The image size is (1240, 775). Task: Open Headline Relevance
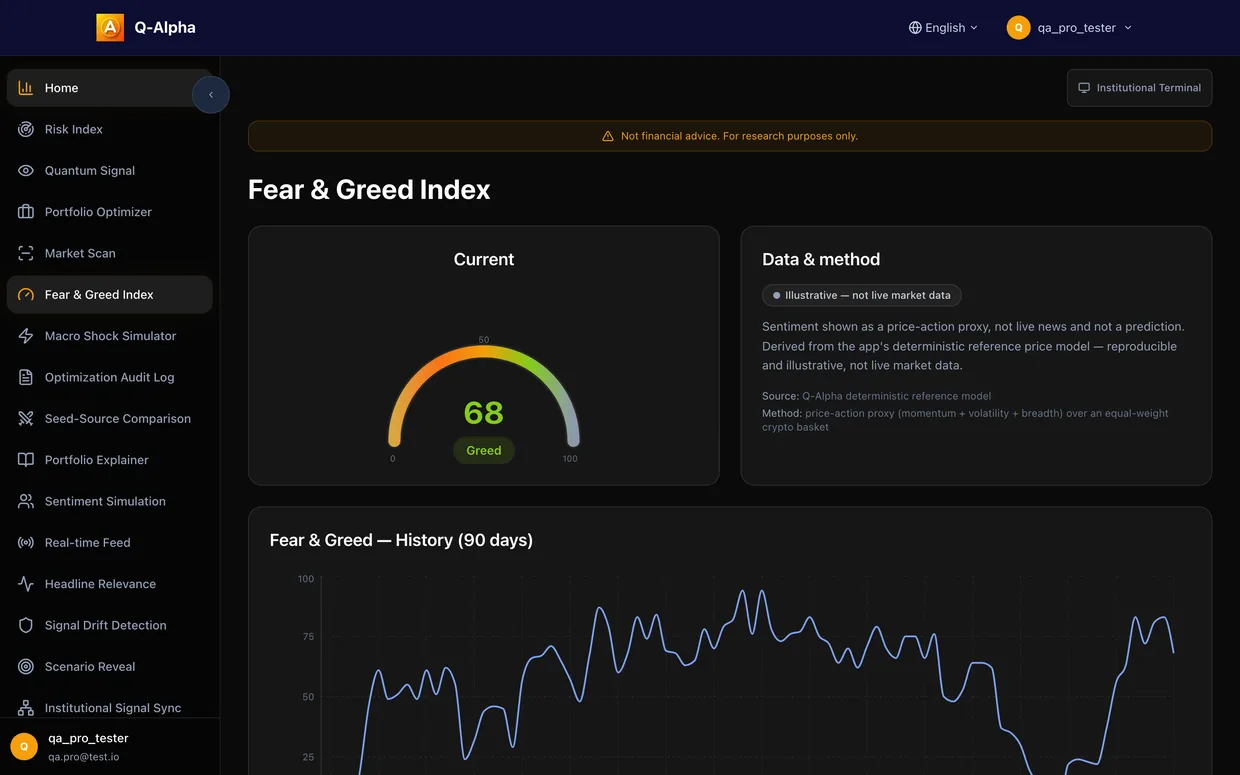pos(109,584)
